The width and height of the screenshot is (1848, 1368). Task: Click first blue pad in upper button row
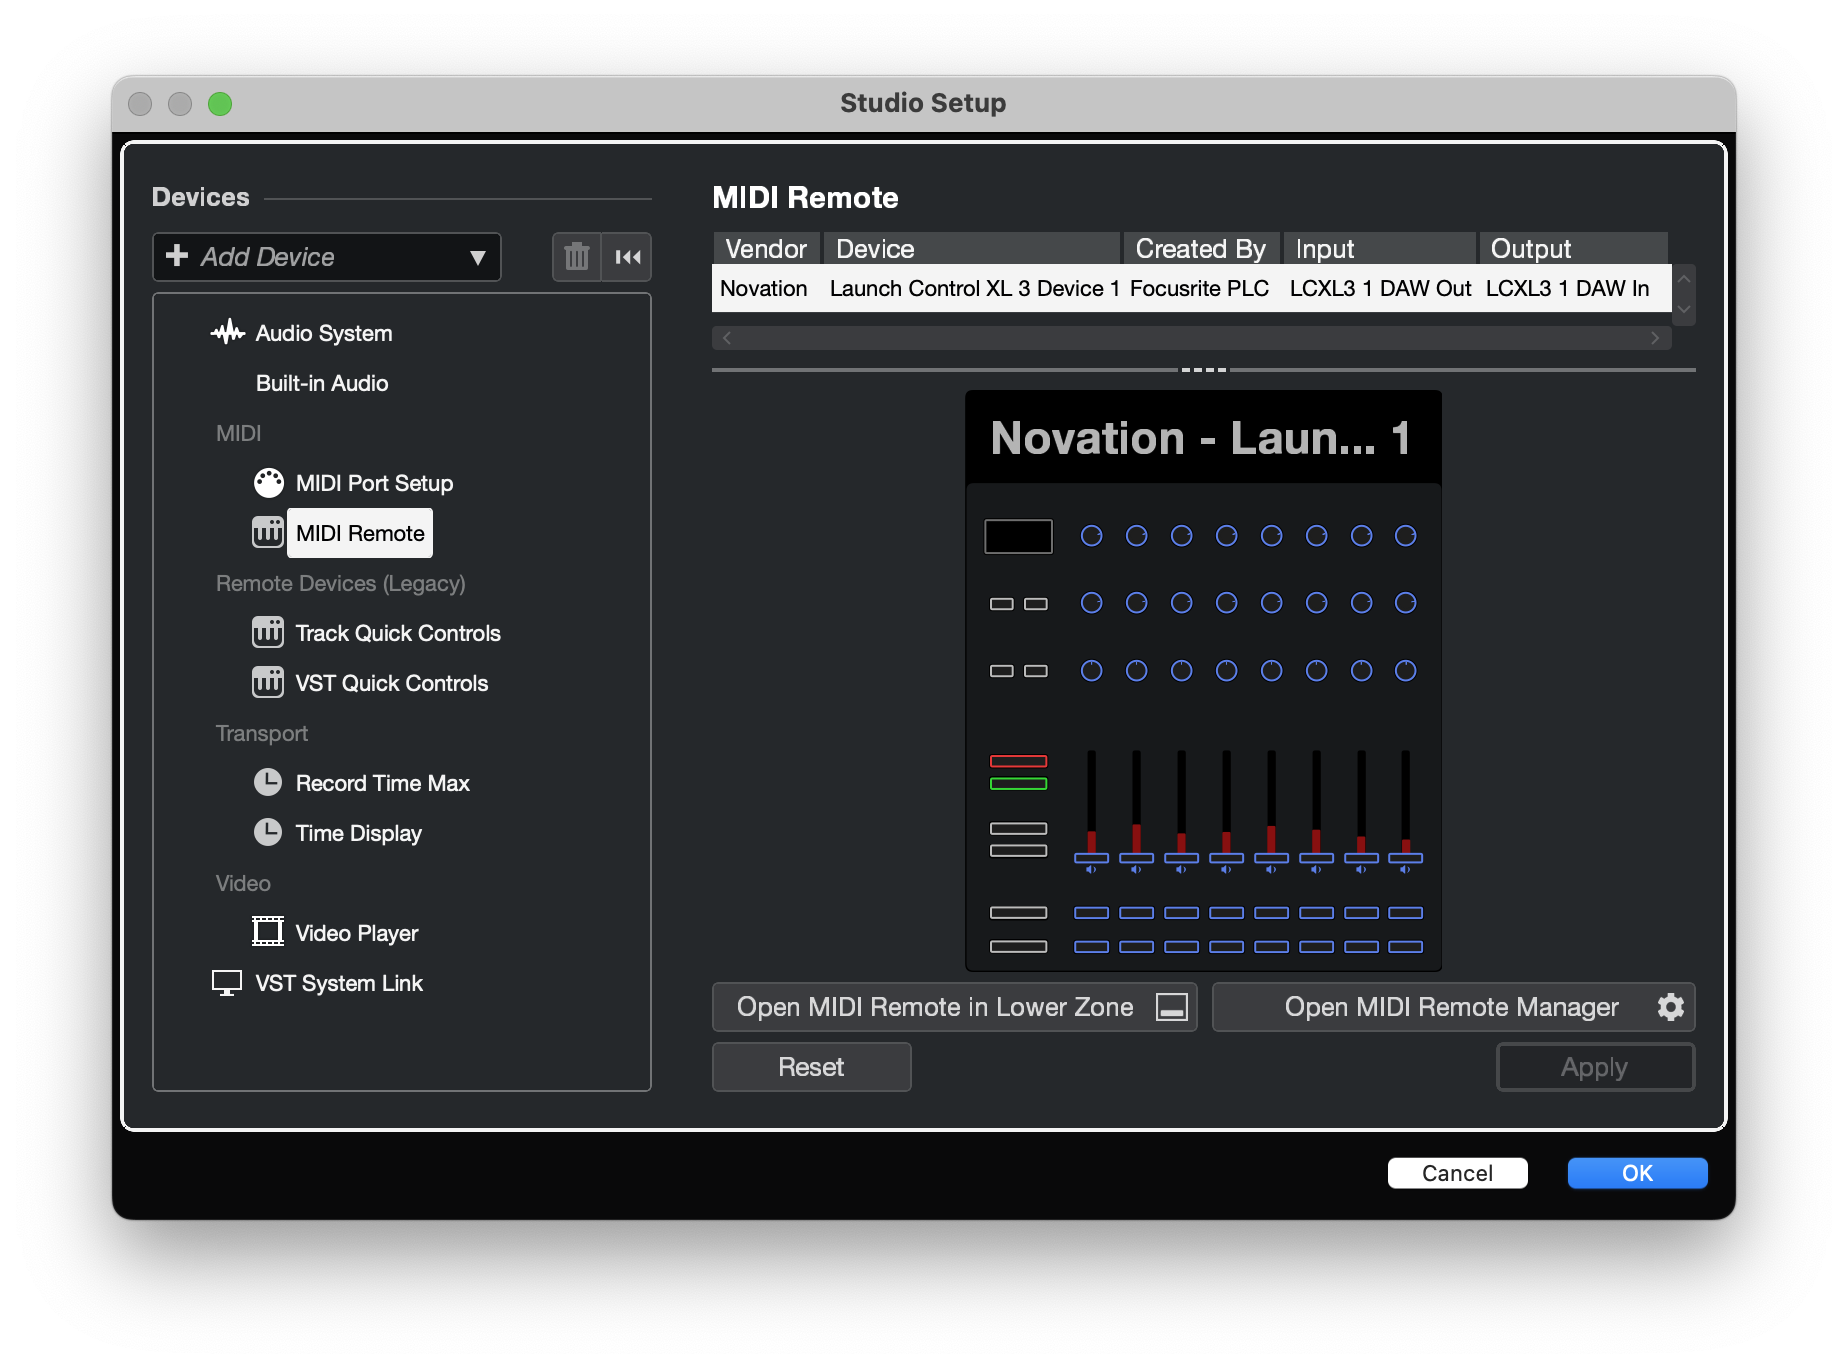(x=1091, y=913)
